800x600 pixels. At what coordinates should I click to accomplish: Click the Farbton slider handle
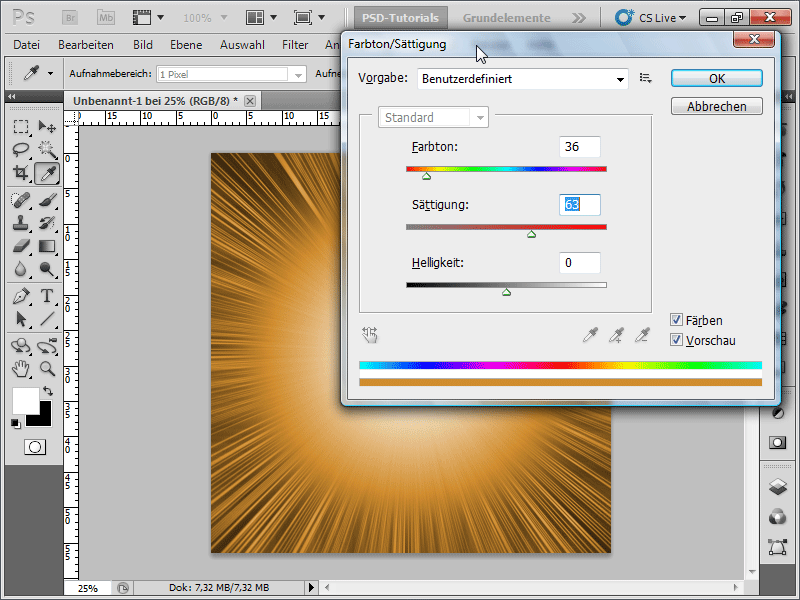pyautogui.click(x=427, y=176)
